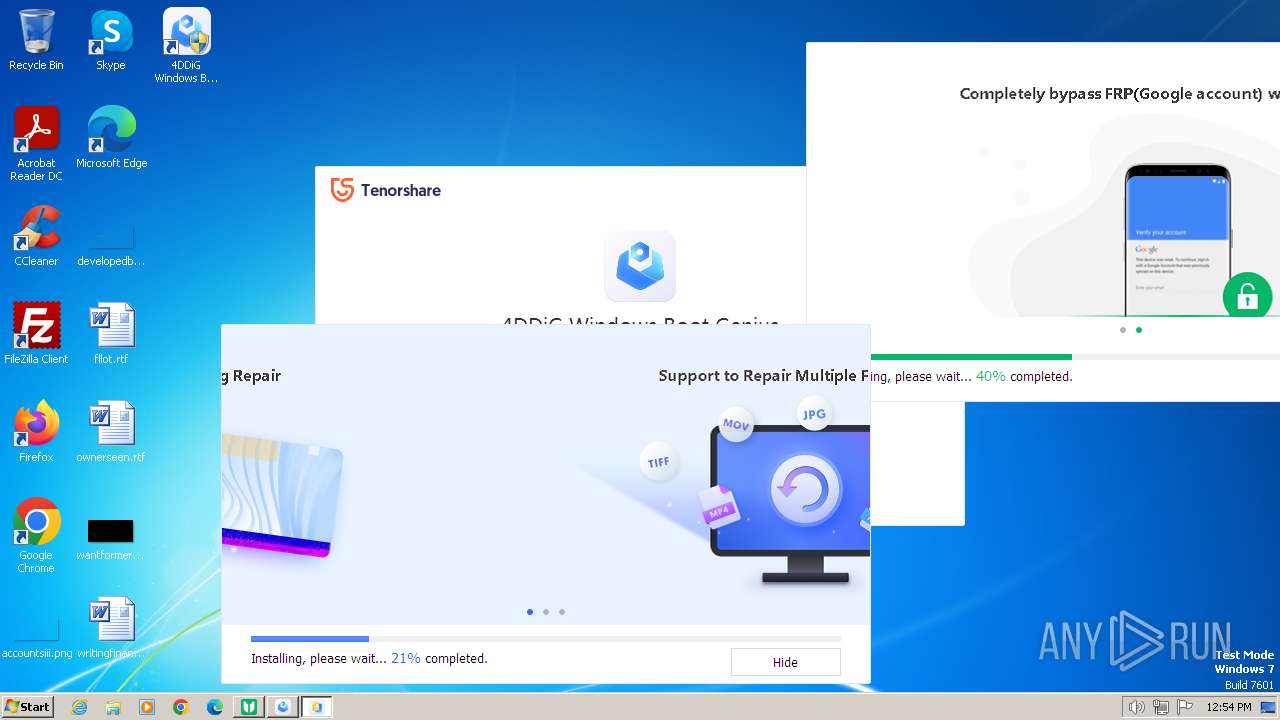1280x720 pixels.
Task: Open the media player taskbar icon
Action: point(147,707)
